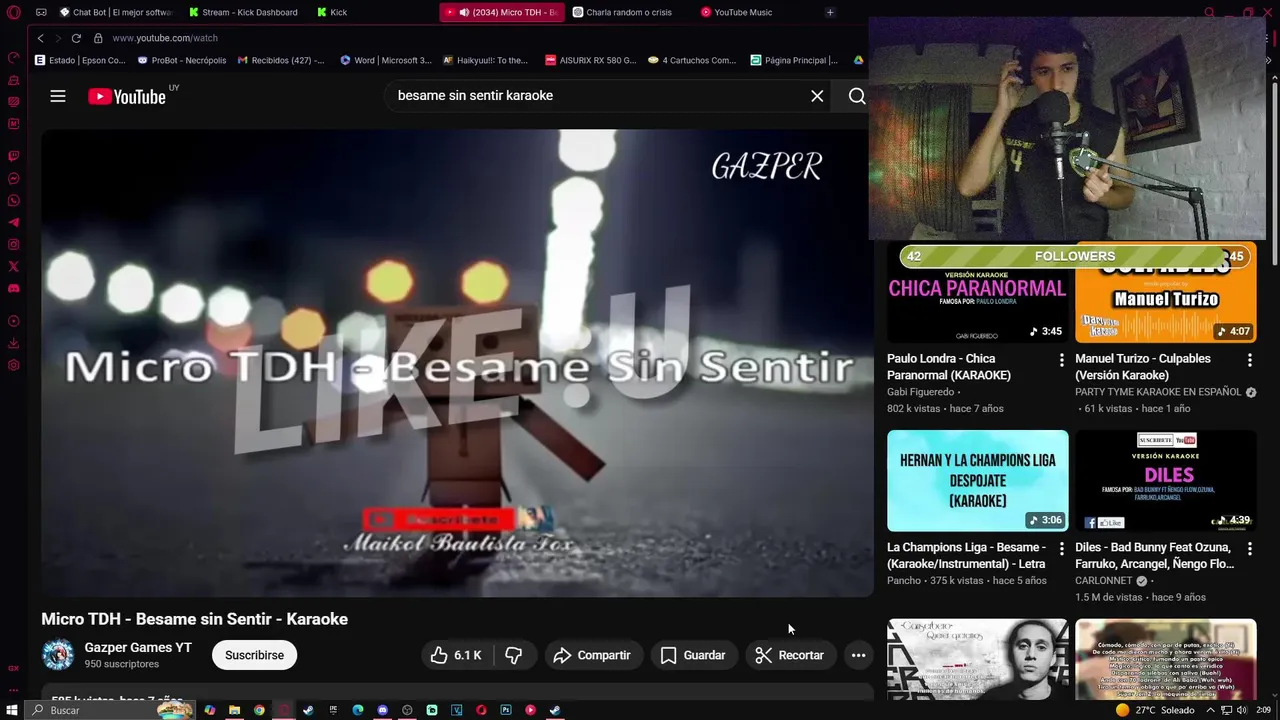Open Manuel Turizo - Culpables title

(1143, 367)
